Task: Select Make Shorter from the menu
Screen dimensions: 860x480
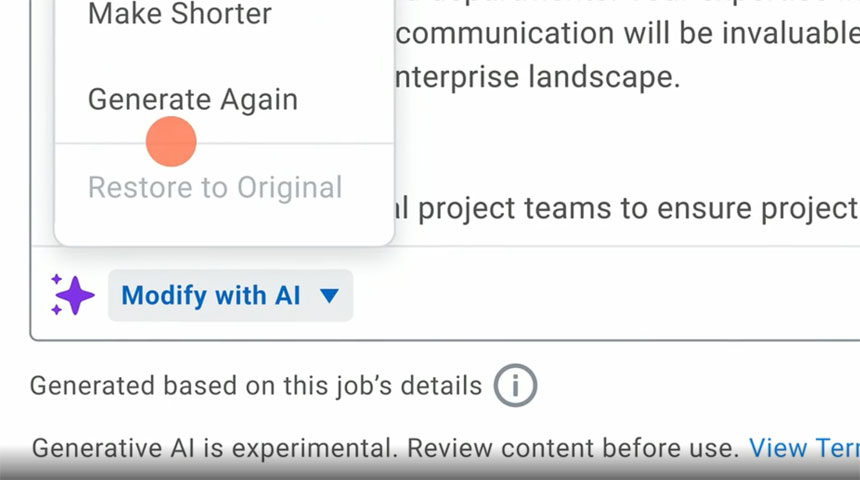Action: (180, 14)
